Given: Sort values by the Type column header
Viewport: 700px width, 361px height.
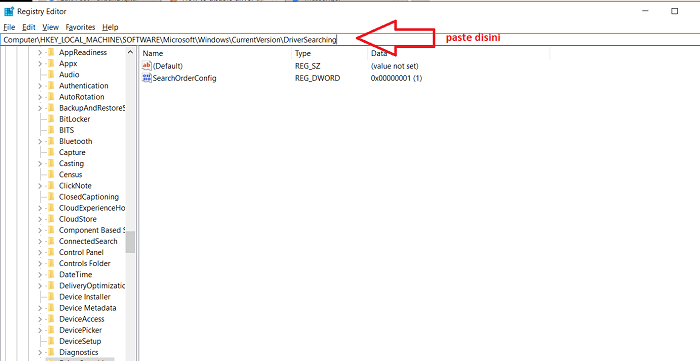Looking at the screenshot, I should (329, 53).
